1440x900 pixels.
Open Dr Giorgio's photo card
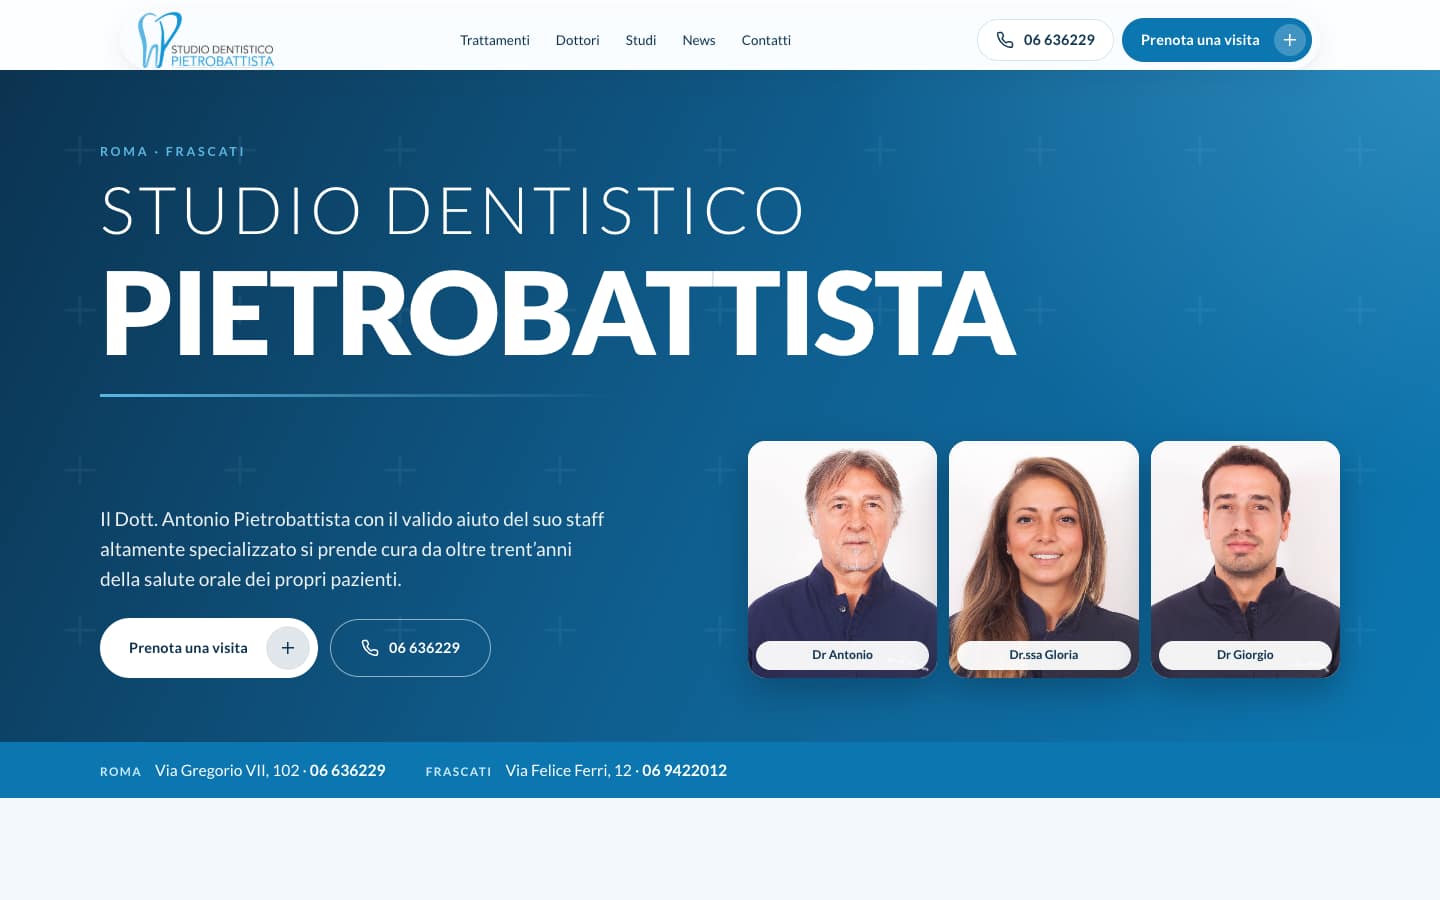pyautogui.click(x=1245, y=559)
